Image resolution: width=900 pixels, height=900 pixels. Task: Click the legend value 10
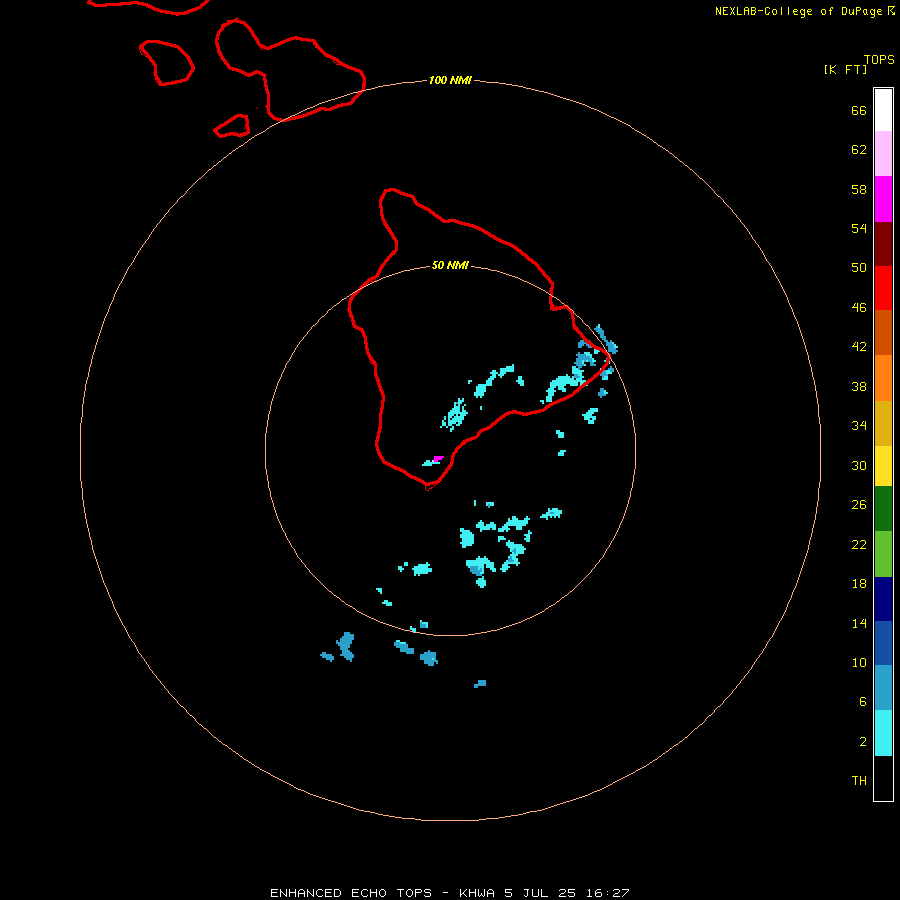[859, 662]
